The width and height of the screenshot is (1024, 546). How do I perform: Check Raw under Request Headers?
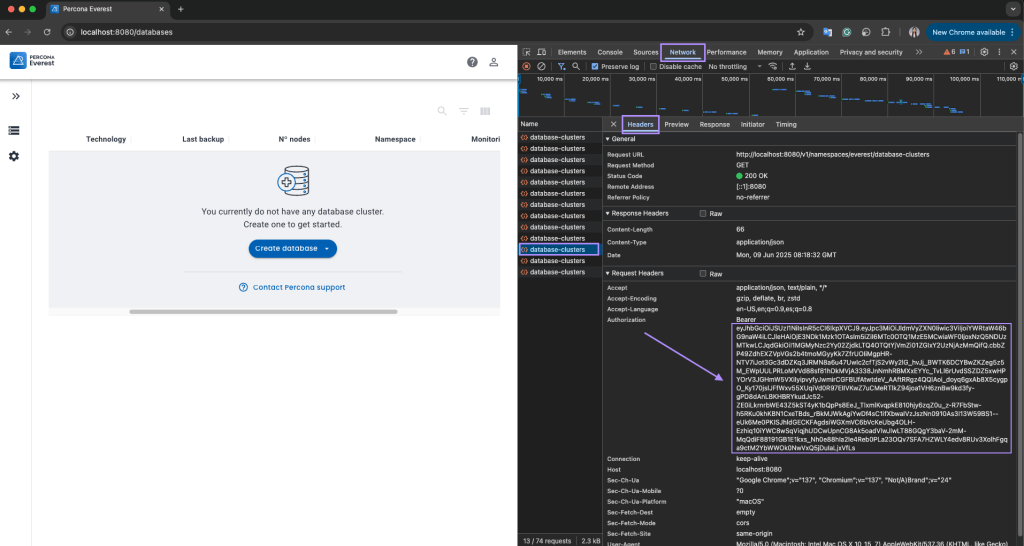click(703, 273)
